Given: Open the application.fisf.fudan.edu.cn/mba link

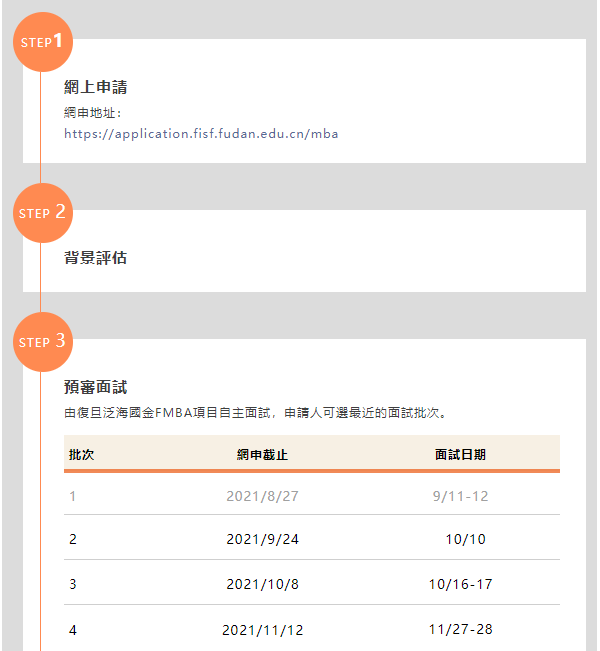Looking at the screenshot, I should coord(202,133).
